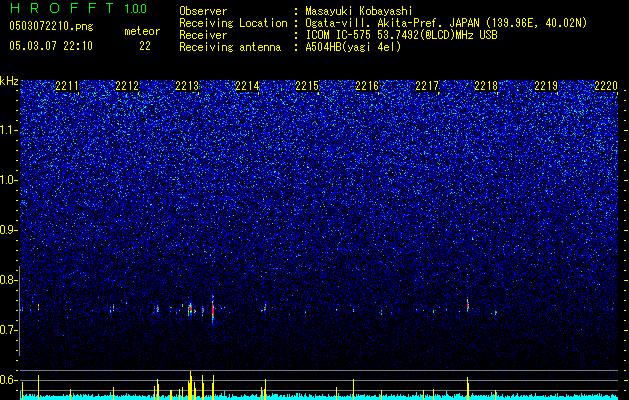Click the kHz axis unit label
The width and height of the screenshot is (629, 400).
[9, 81]
